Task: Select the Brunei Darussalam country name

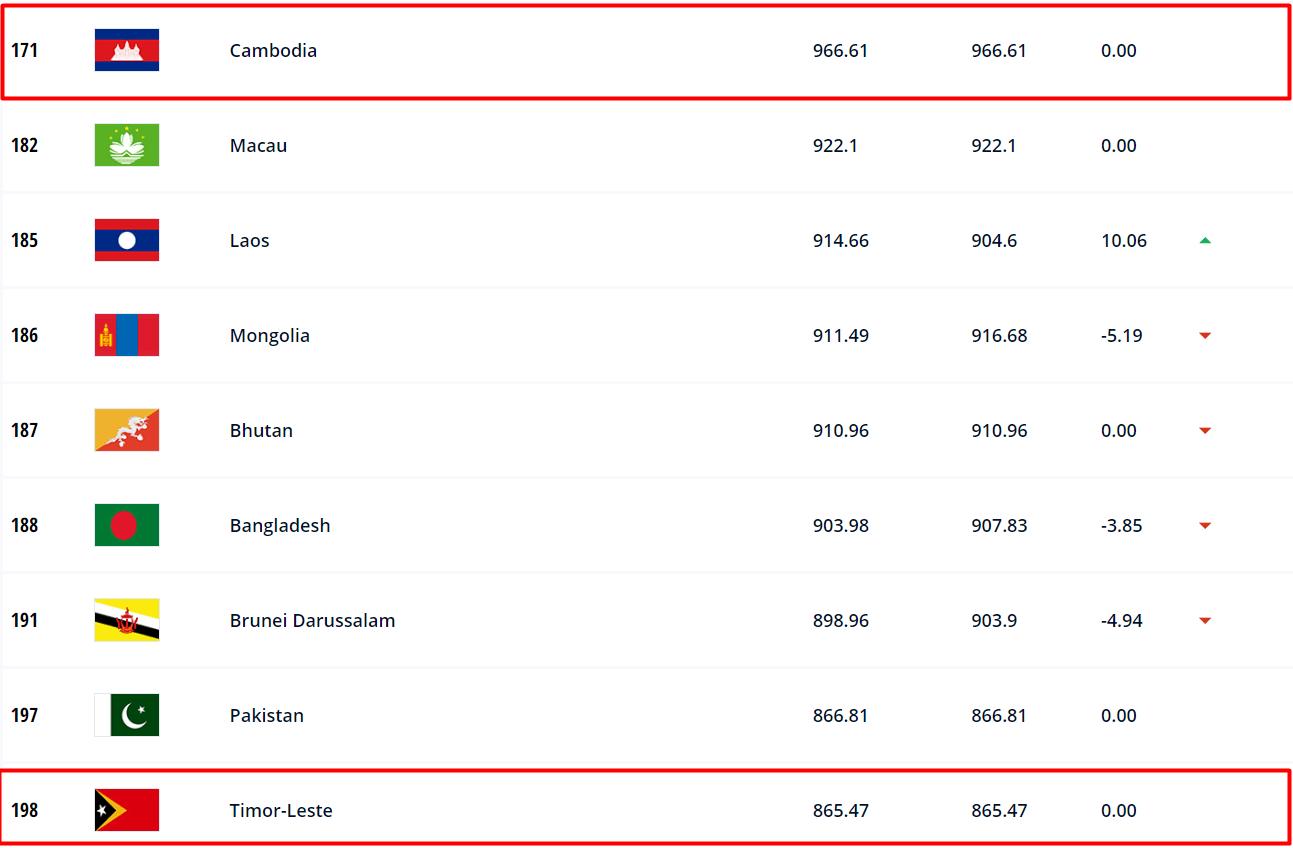Action: [x=312, y=620]
